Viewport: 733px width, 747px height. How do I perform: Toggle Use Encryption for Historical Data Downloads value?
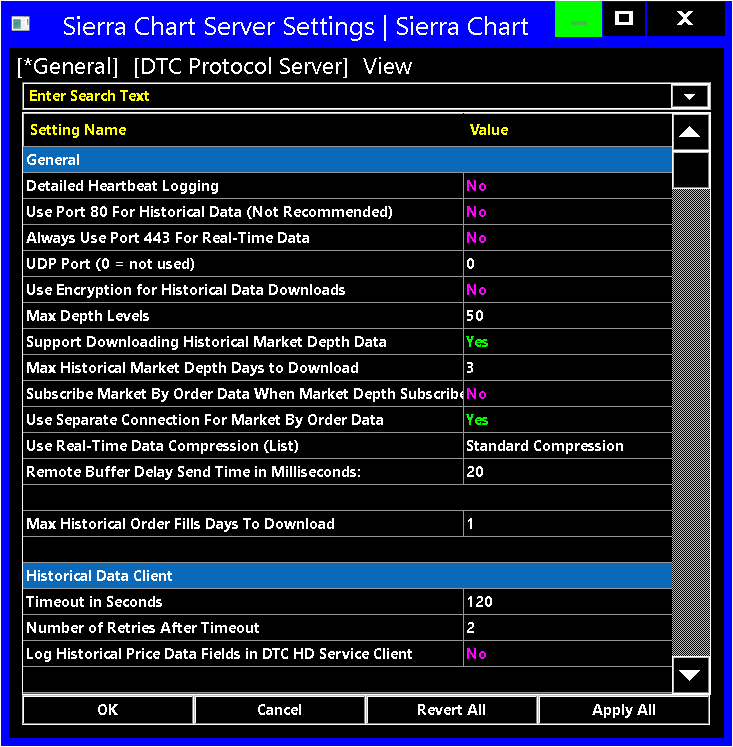567,290
